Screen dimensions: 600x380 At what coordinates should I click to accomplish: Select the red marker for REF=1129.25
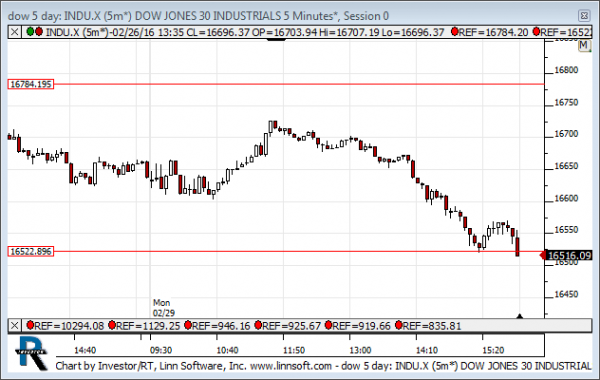coord(112,326)
